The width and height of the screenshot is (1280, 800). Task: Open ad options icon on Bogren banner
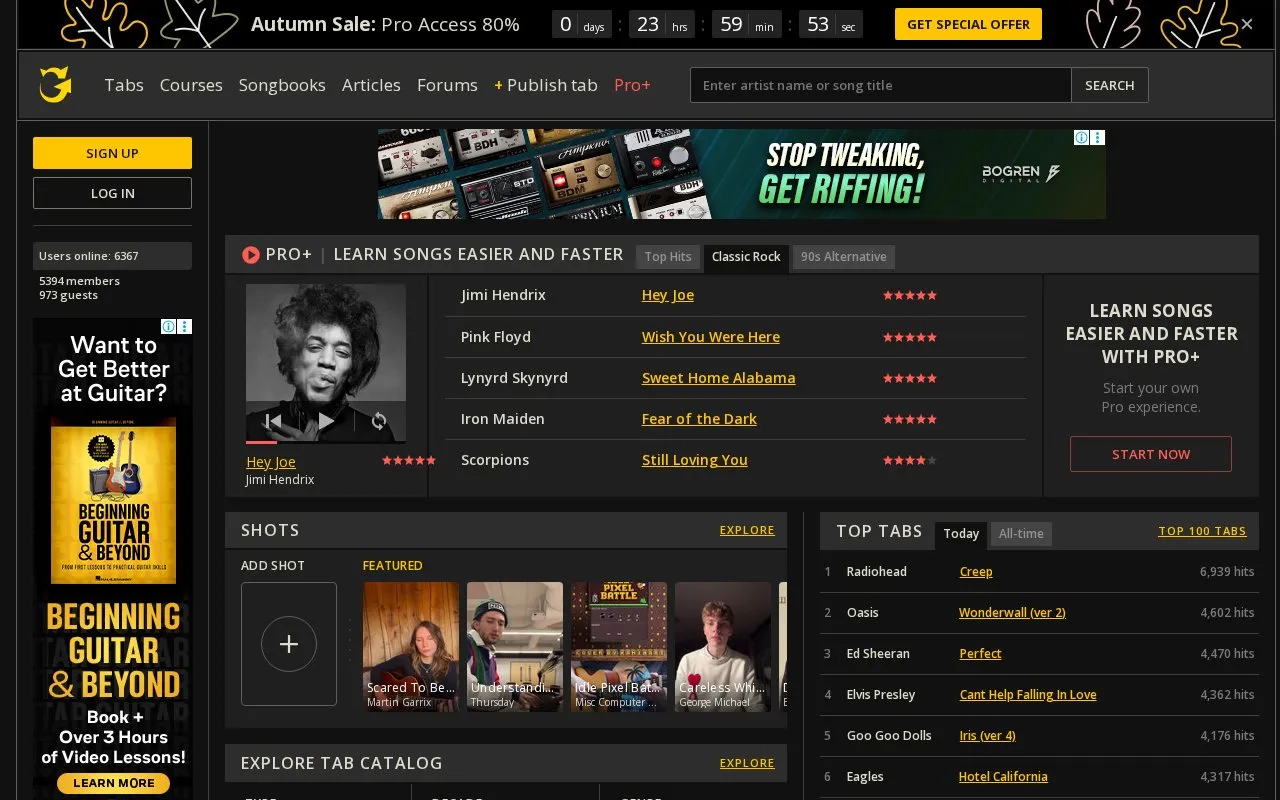(x=1097, y=138)
